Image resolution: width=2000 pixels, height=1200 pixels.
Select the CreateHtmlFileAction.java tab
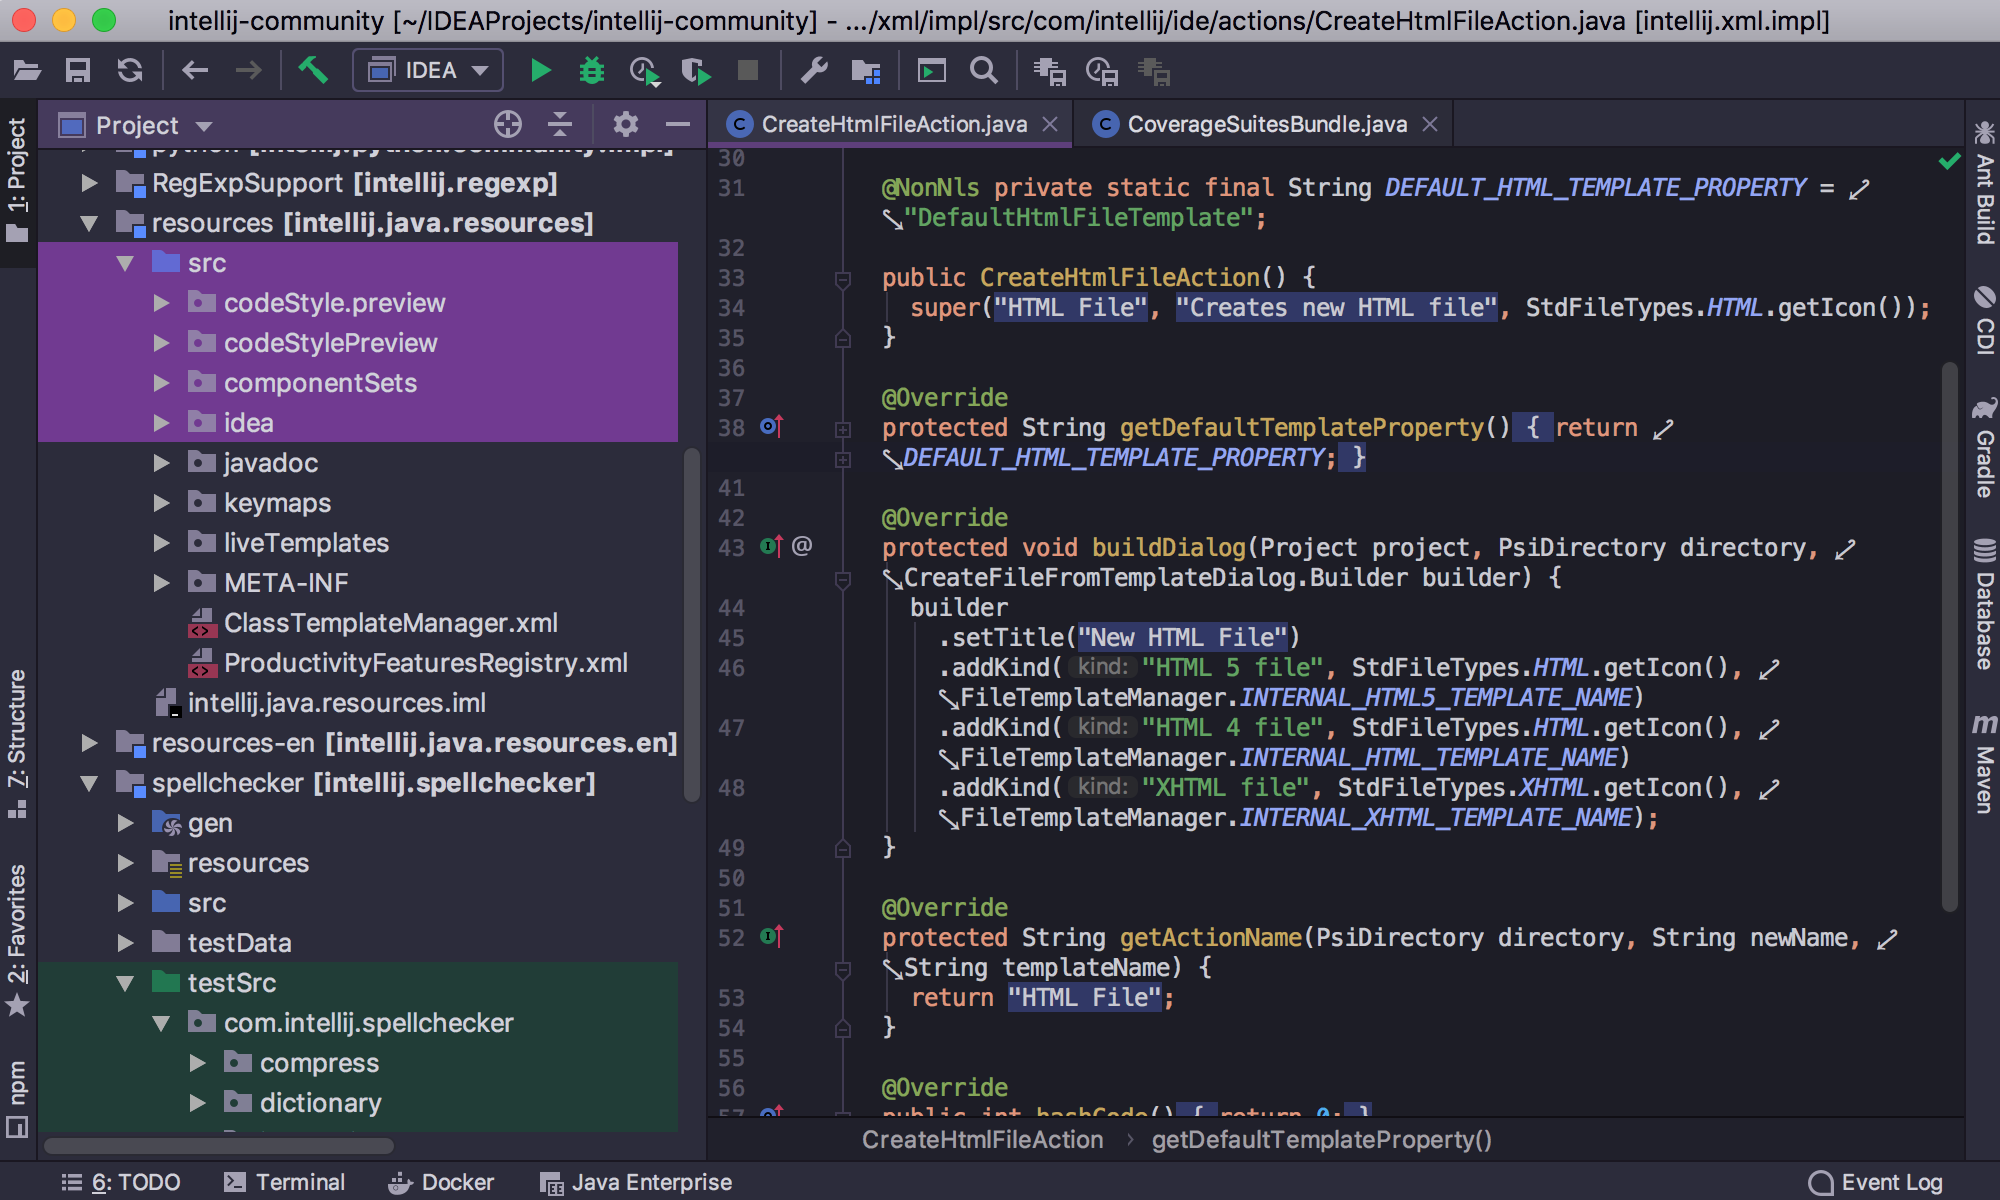click(x=886, y=123)
